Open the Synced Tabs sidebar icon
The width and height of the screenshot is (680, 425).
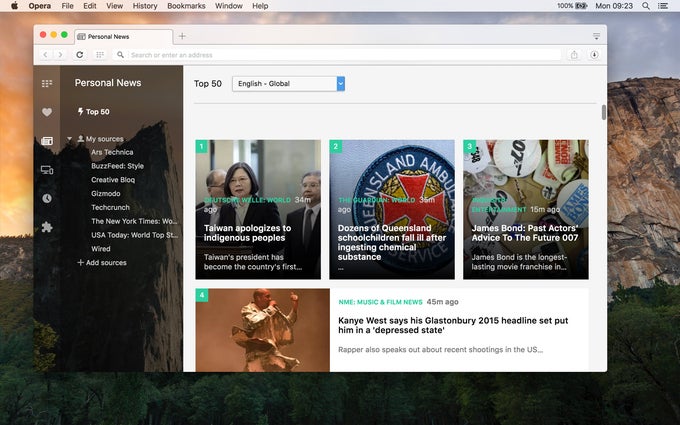point(47,170)
